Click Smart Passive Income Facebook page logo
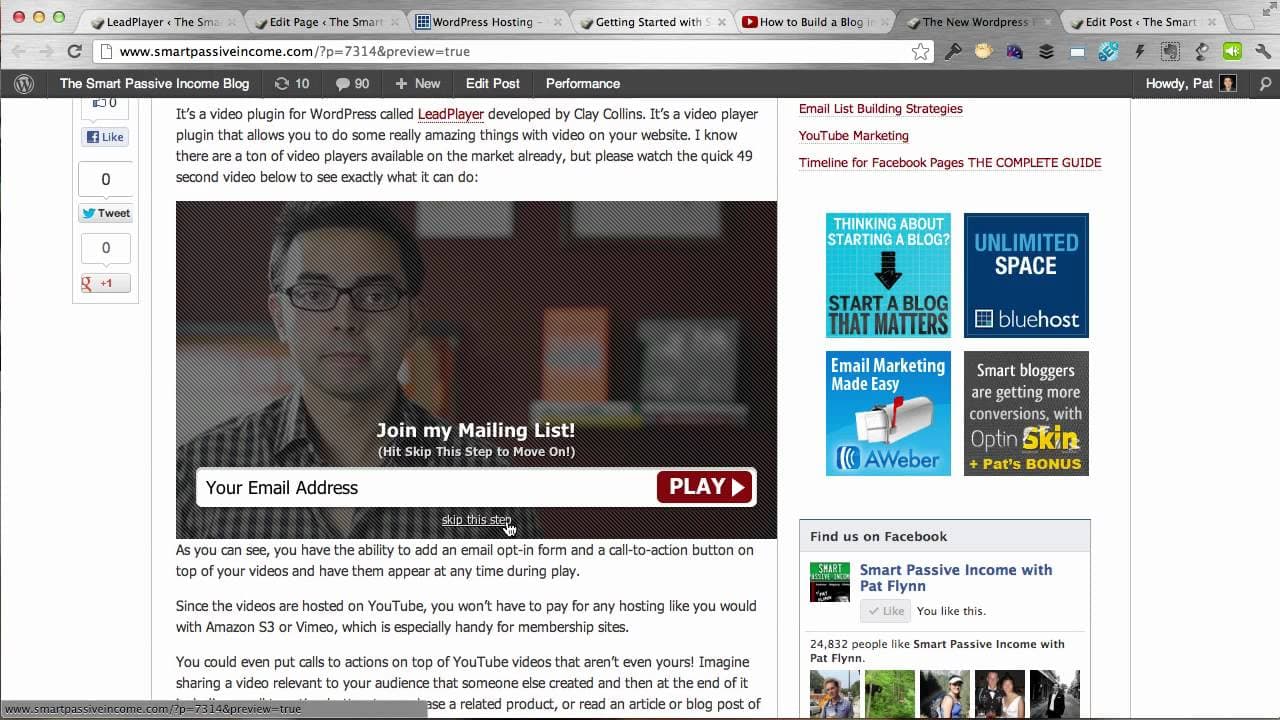This screenshot has height=720, width=1280. tap(830, 582)
